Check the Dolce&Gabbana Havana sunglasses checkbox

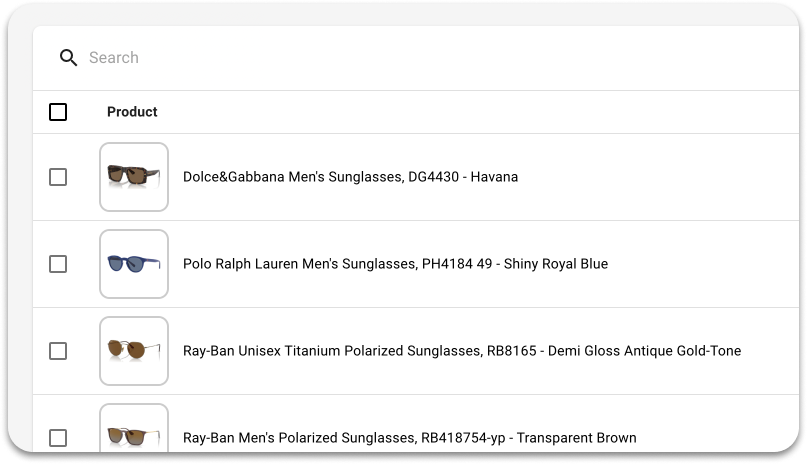click(58, 177)
